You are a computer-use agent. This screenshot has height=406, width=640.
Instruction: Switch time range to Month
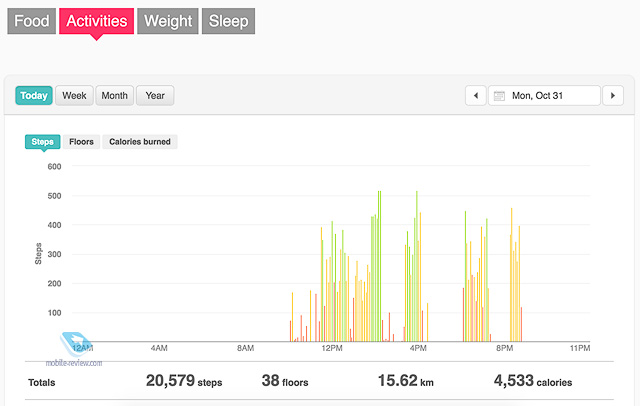point(114,95)
